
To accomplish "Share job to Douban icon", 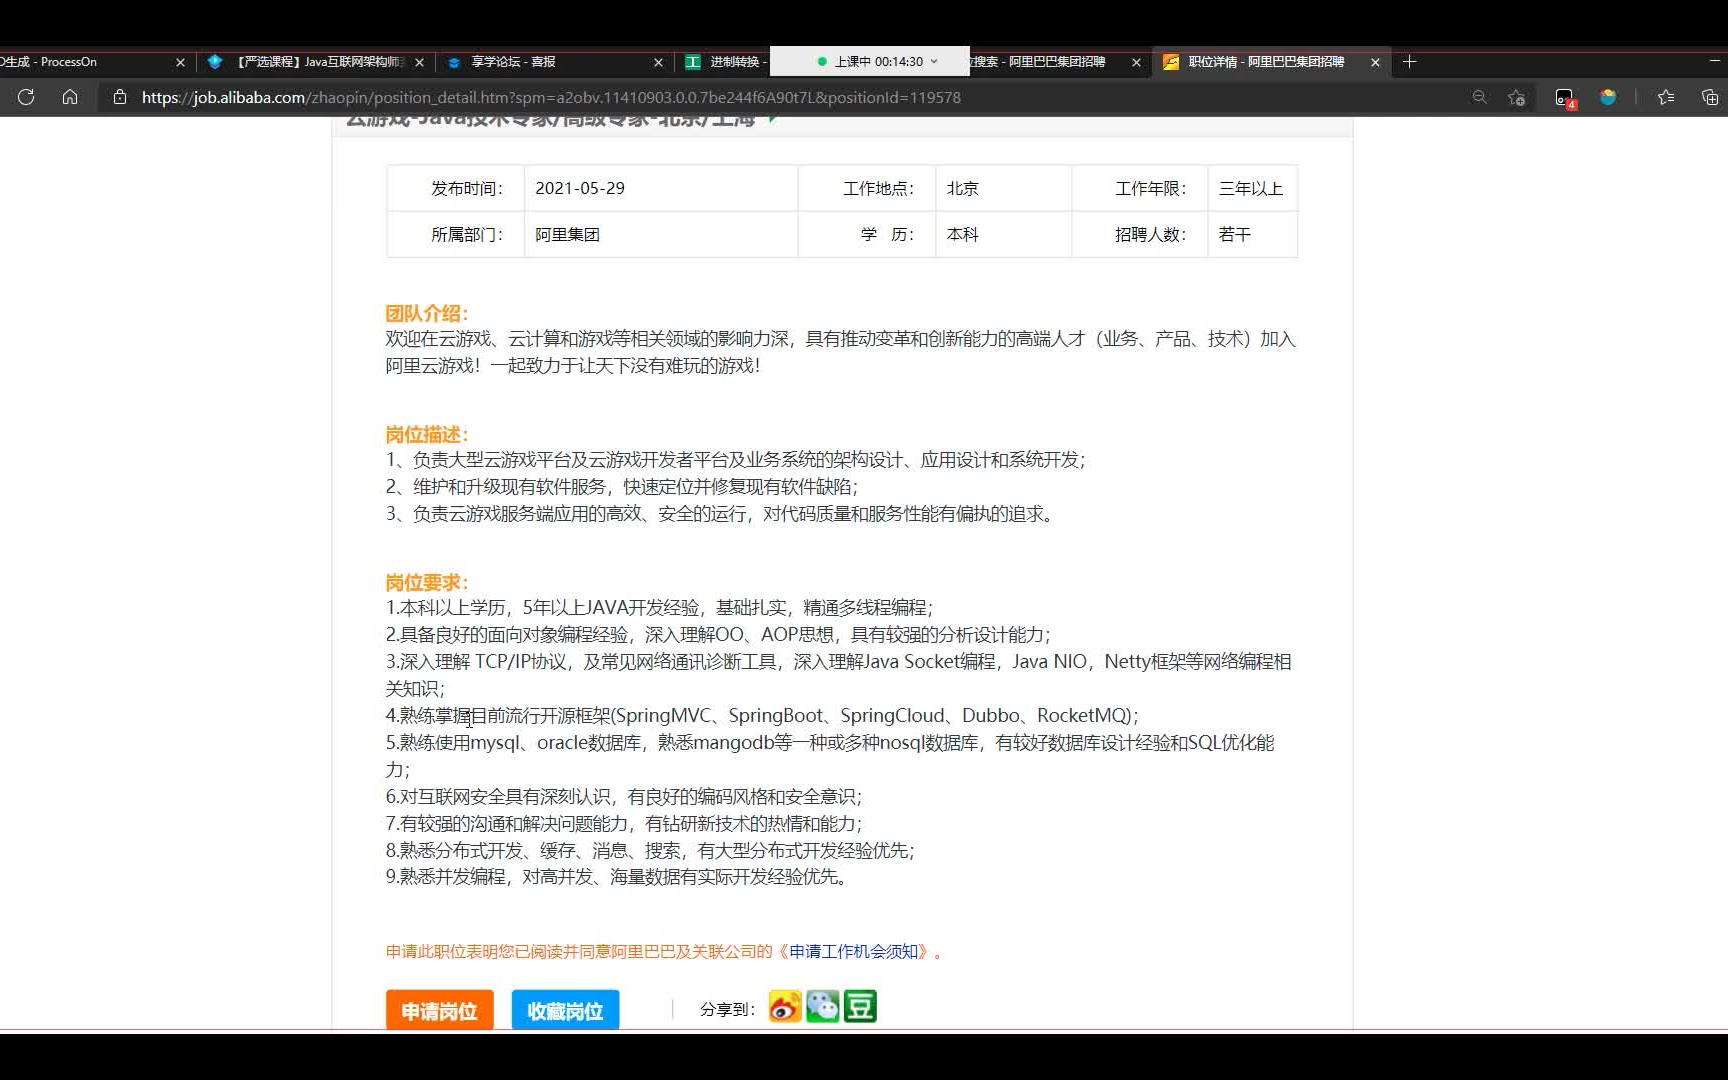I will tap(860, 1007).
